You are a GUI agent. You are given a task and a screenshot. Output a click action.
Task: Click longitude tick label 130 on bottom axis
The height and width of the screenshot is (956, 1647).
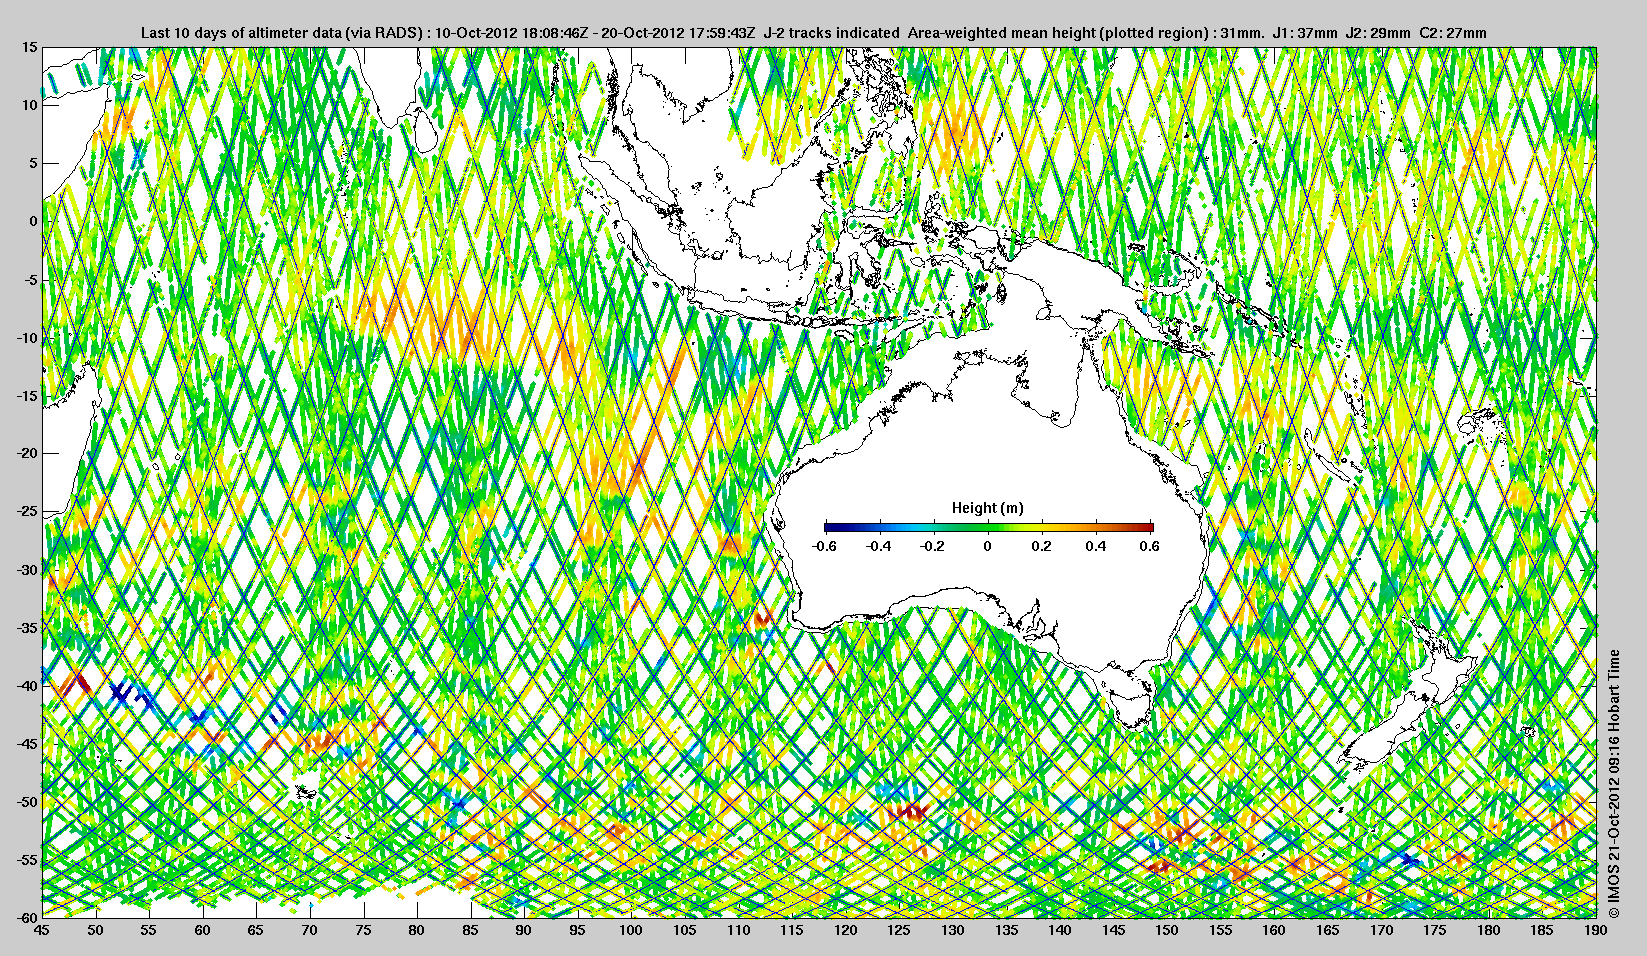[953, 930]
